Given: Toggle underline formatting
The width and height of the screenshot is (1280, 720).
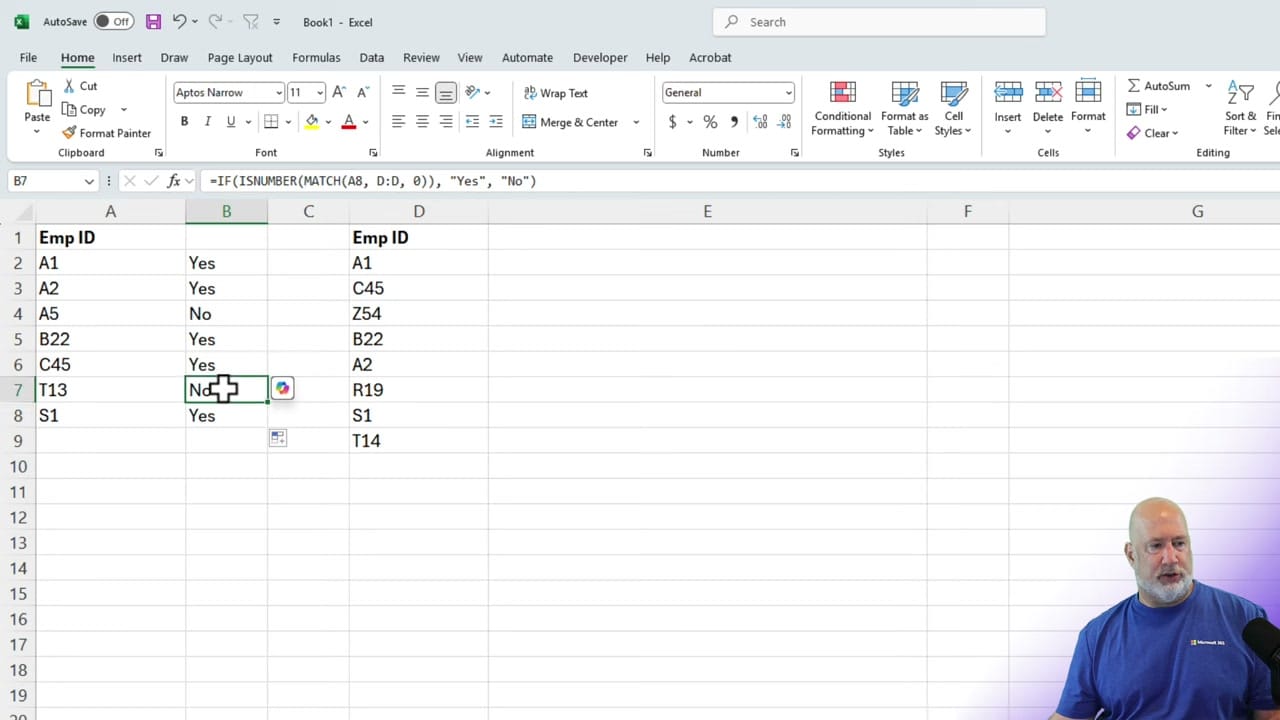Looking at the screenshot, I should coord(229,121).
